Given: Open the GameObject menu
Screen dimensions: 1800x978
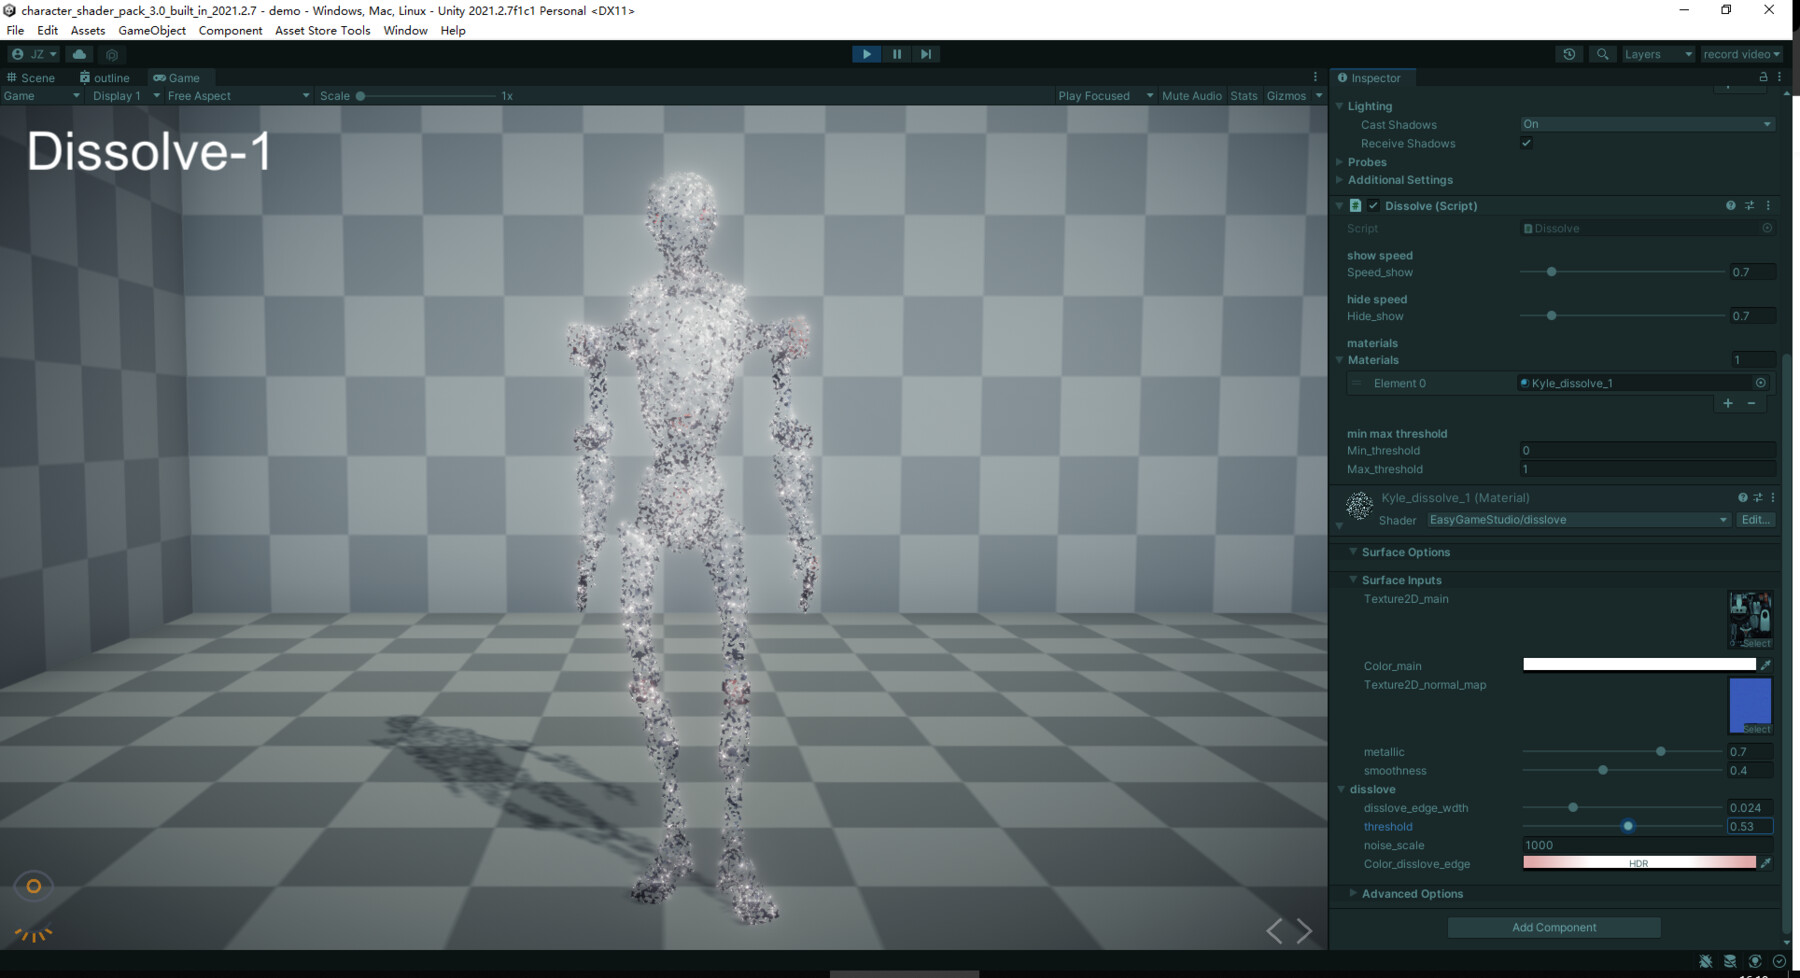Looking at the screenshot, I should (152, 30).
